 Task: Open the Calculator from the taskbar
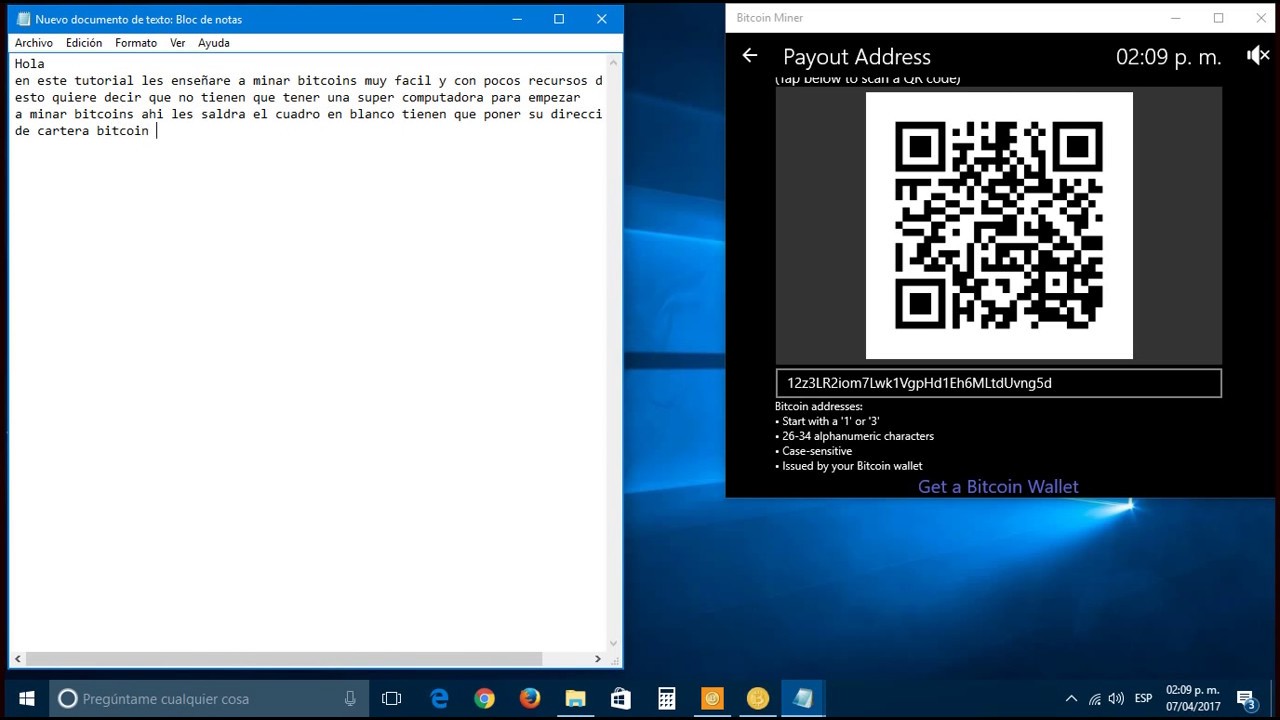click(667, 698)
